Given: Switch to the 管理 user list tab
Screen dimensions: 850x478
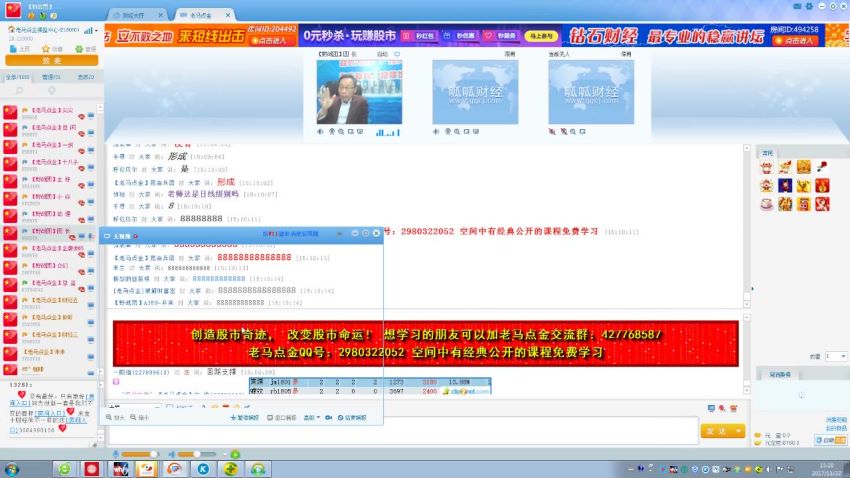Looking at the screenshot, I should pos(51,77).
